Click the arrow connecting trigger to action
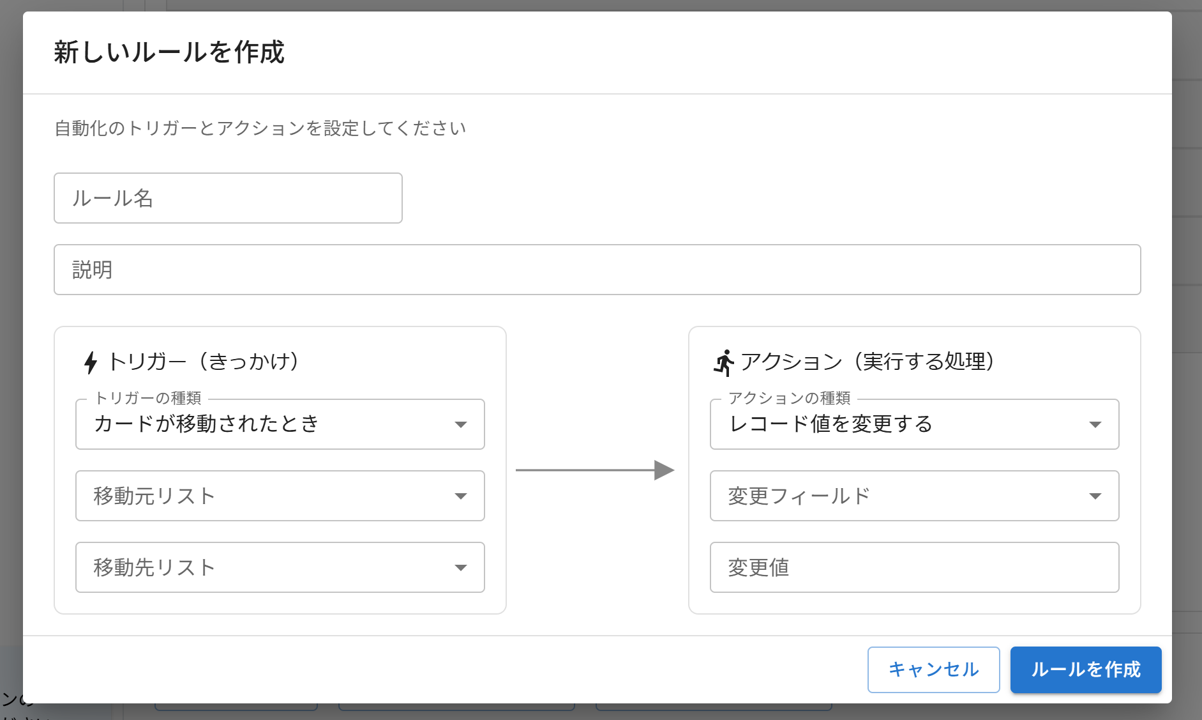The height and width of the screenshot is (720, 1202). point(597,468)
